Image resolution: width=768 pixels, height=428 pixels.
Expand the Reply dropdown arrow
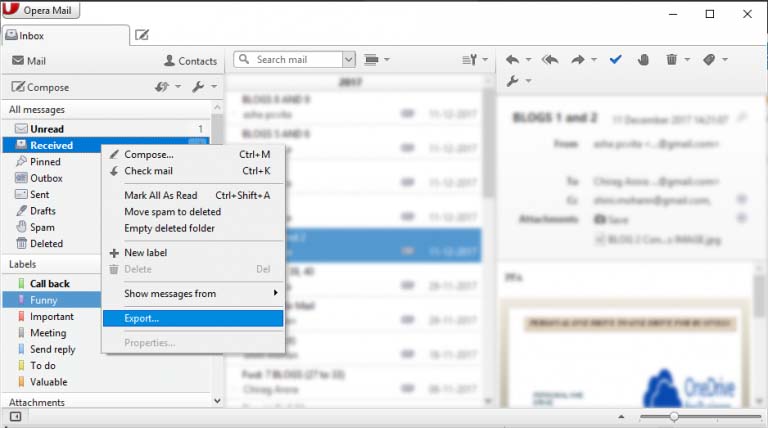[528, 60]
